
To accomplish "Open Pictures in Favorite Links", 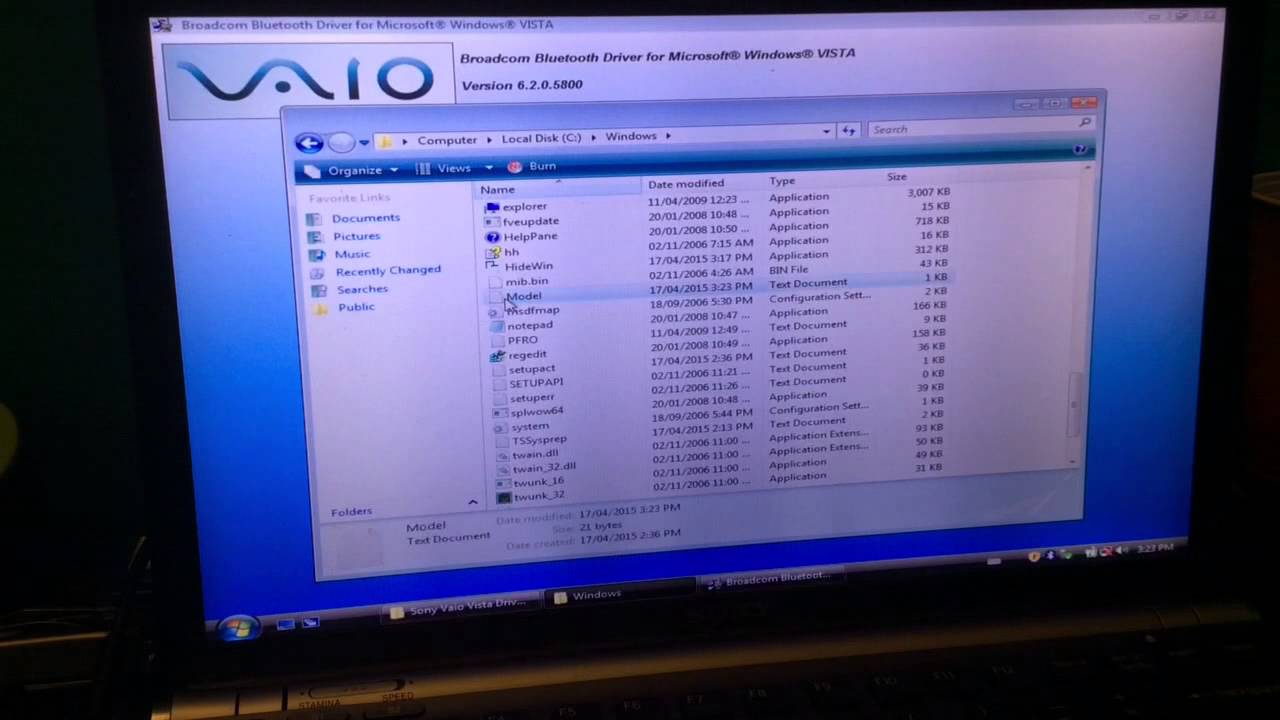I will point(357,237).
